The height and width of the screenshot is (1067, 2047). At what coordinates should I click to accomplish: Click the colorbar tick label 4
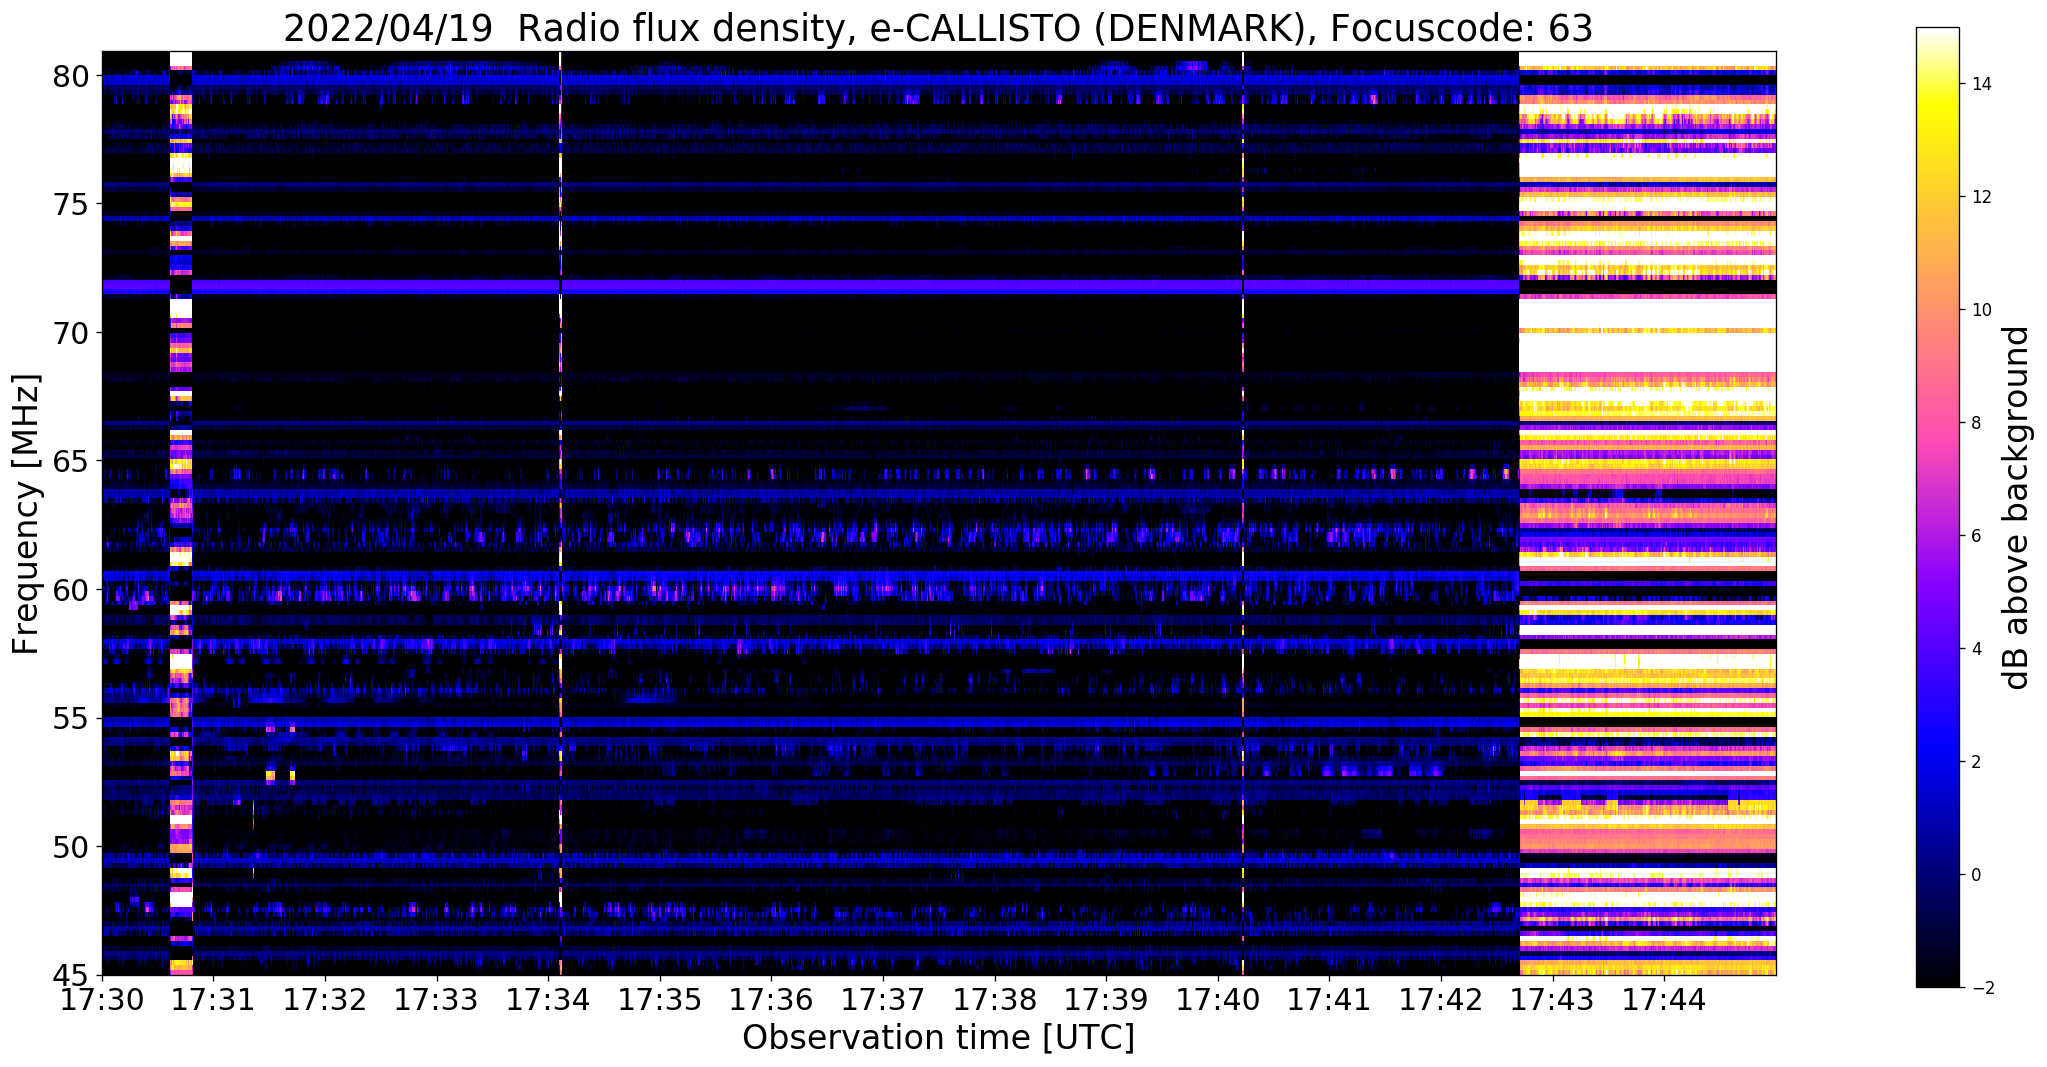(x=1974, y=649)
